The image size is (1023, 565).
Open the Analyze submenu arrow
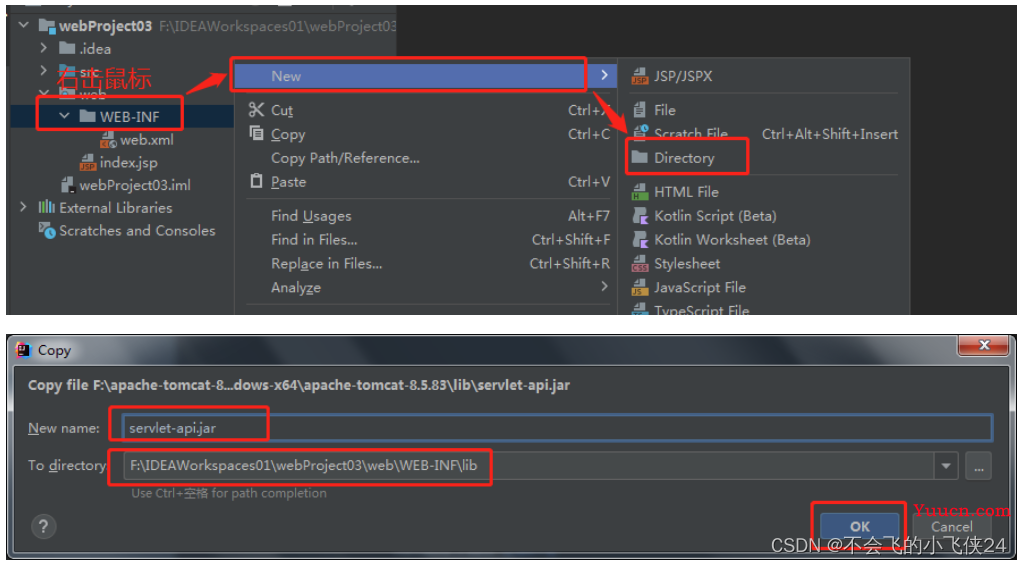(x=604, y=286)
